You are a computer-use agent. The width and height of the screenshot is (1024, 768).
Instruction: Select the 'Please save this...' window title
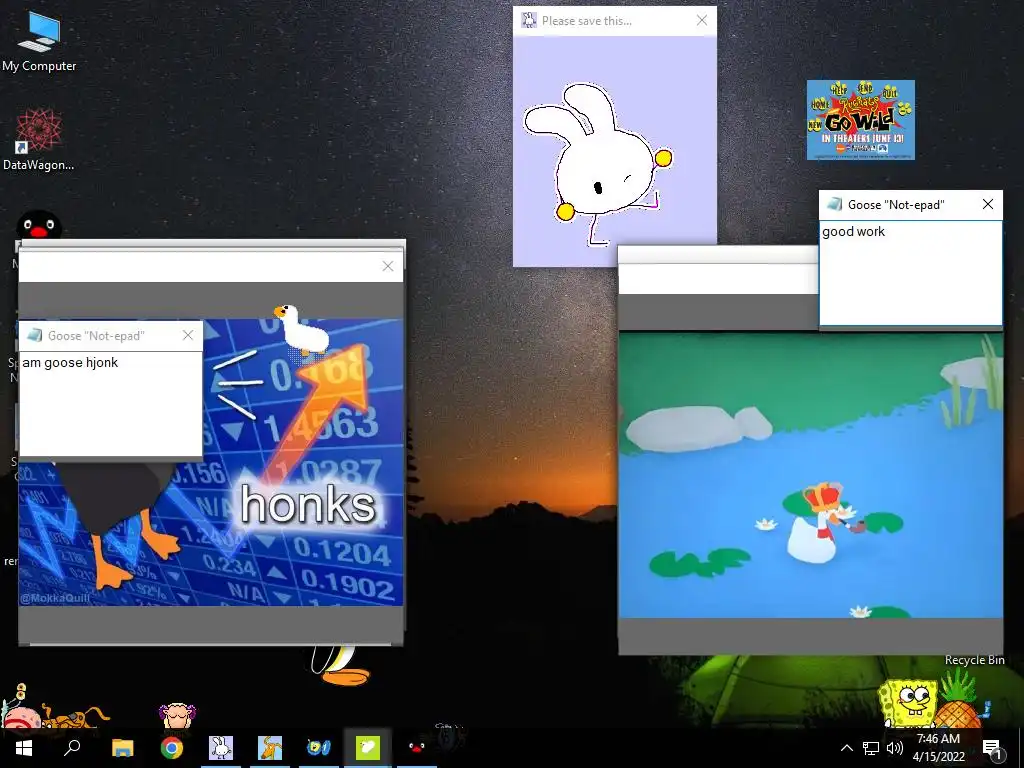586,21
